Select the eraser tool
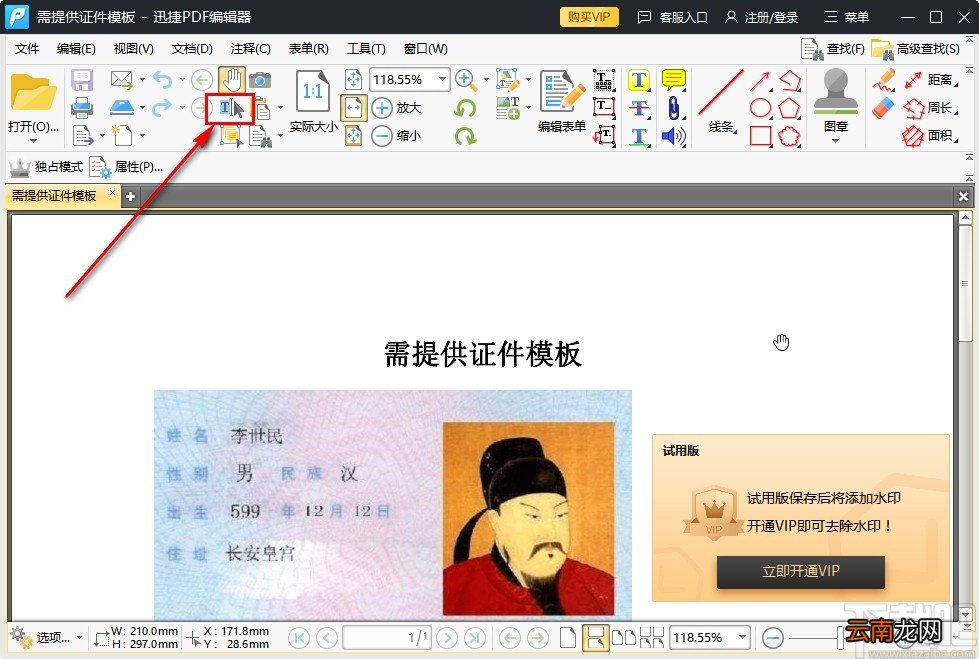This screenshot has width=979, height=659. click(x=884, y=107)
